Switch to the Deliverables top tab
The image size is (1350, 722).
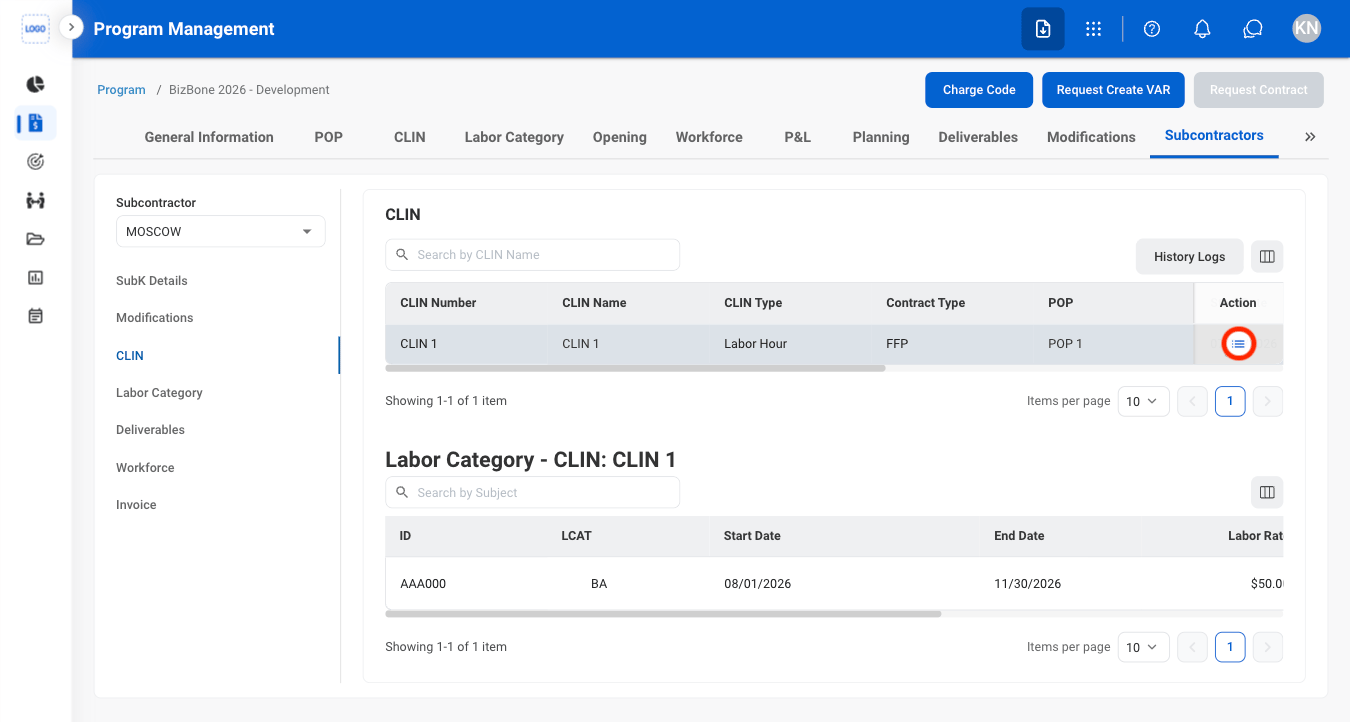(x=978, y=137)
